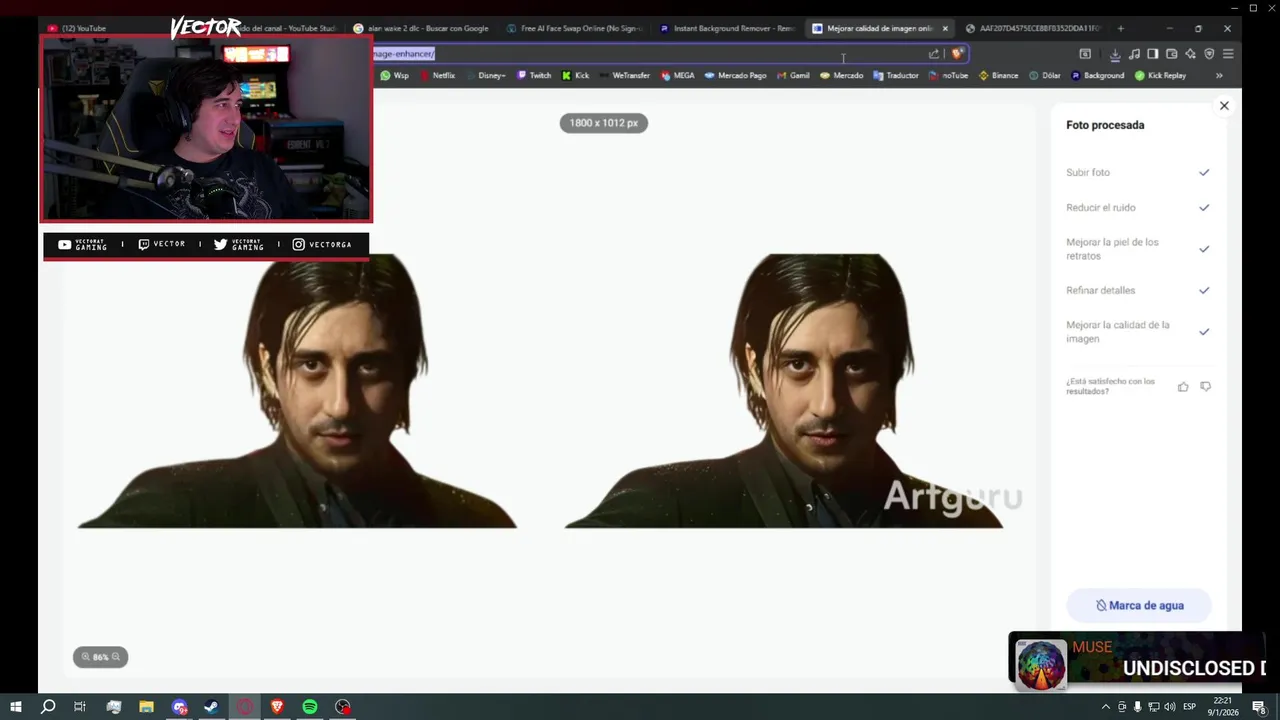1280x720 pixels.
Task: Open the Kick Replay bookmark
Action: coord(1160,75)
